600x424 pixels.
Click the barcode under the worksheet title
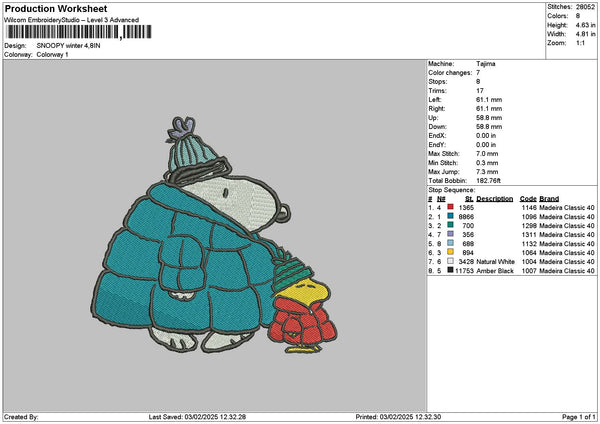point(79,32)
